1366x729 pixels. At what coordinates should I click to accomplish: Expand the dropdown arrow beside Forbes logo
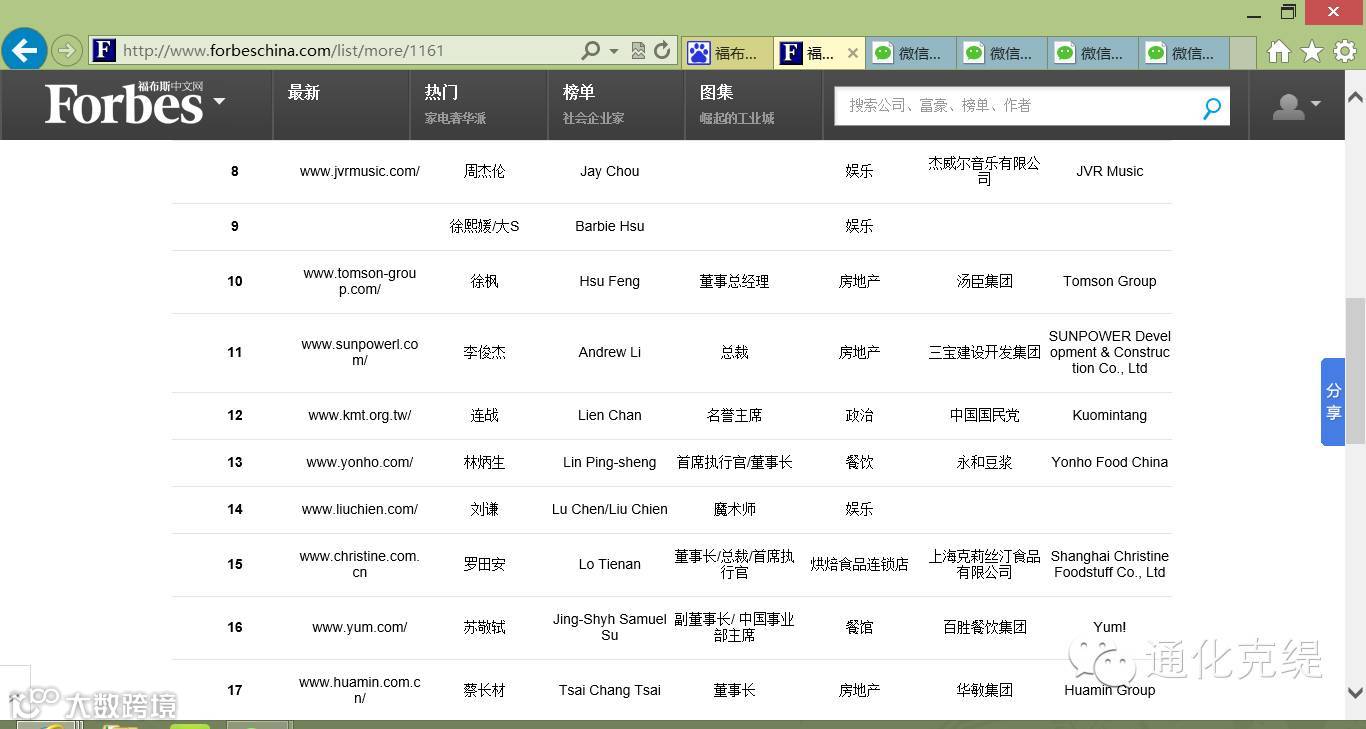click(219, 101)
